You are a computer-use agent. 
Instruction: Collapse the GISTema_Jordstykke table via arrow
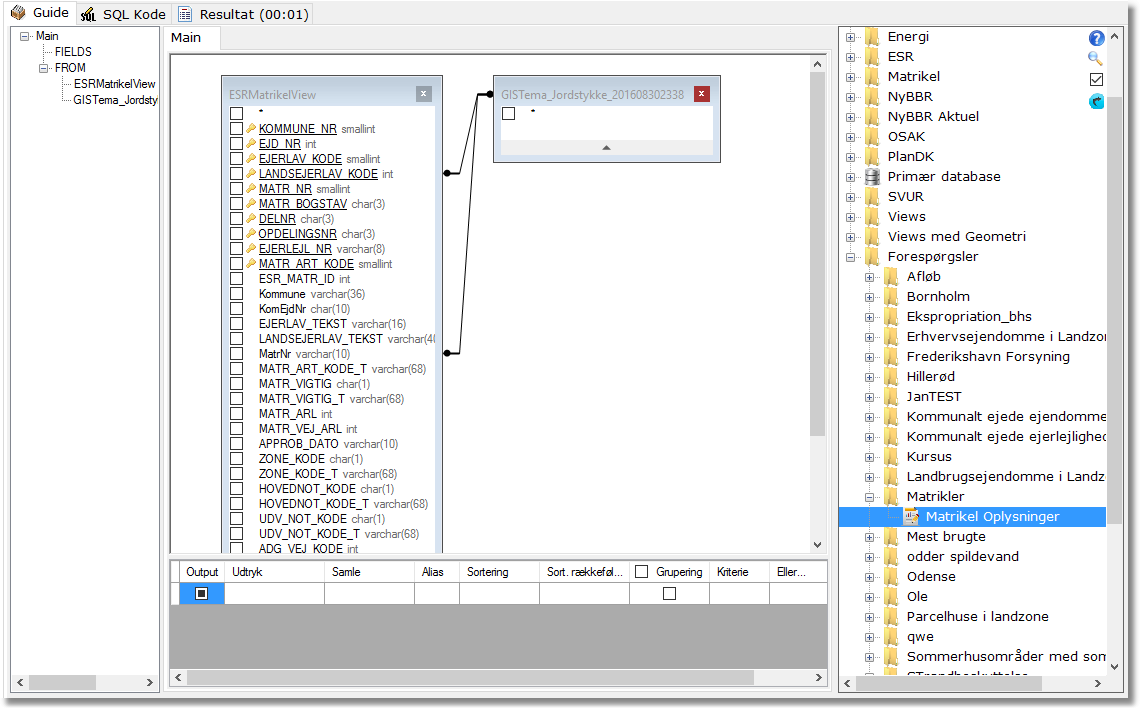click(605, 147)
